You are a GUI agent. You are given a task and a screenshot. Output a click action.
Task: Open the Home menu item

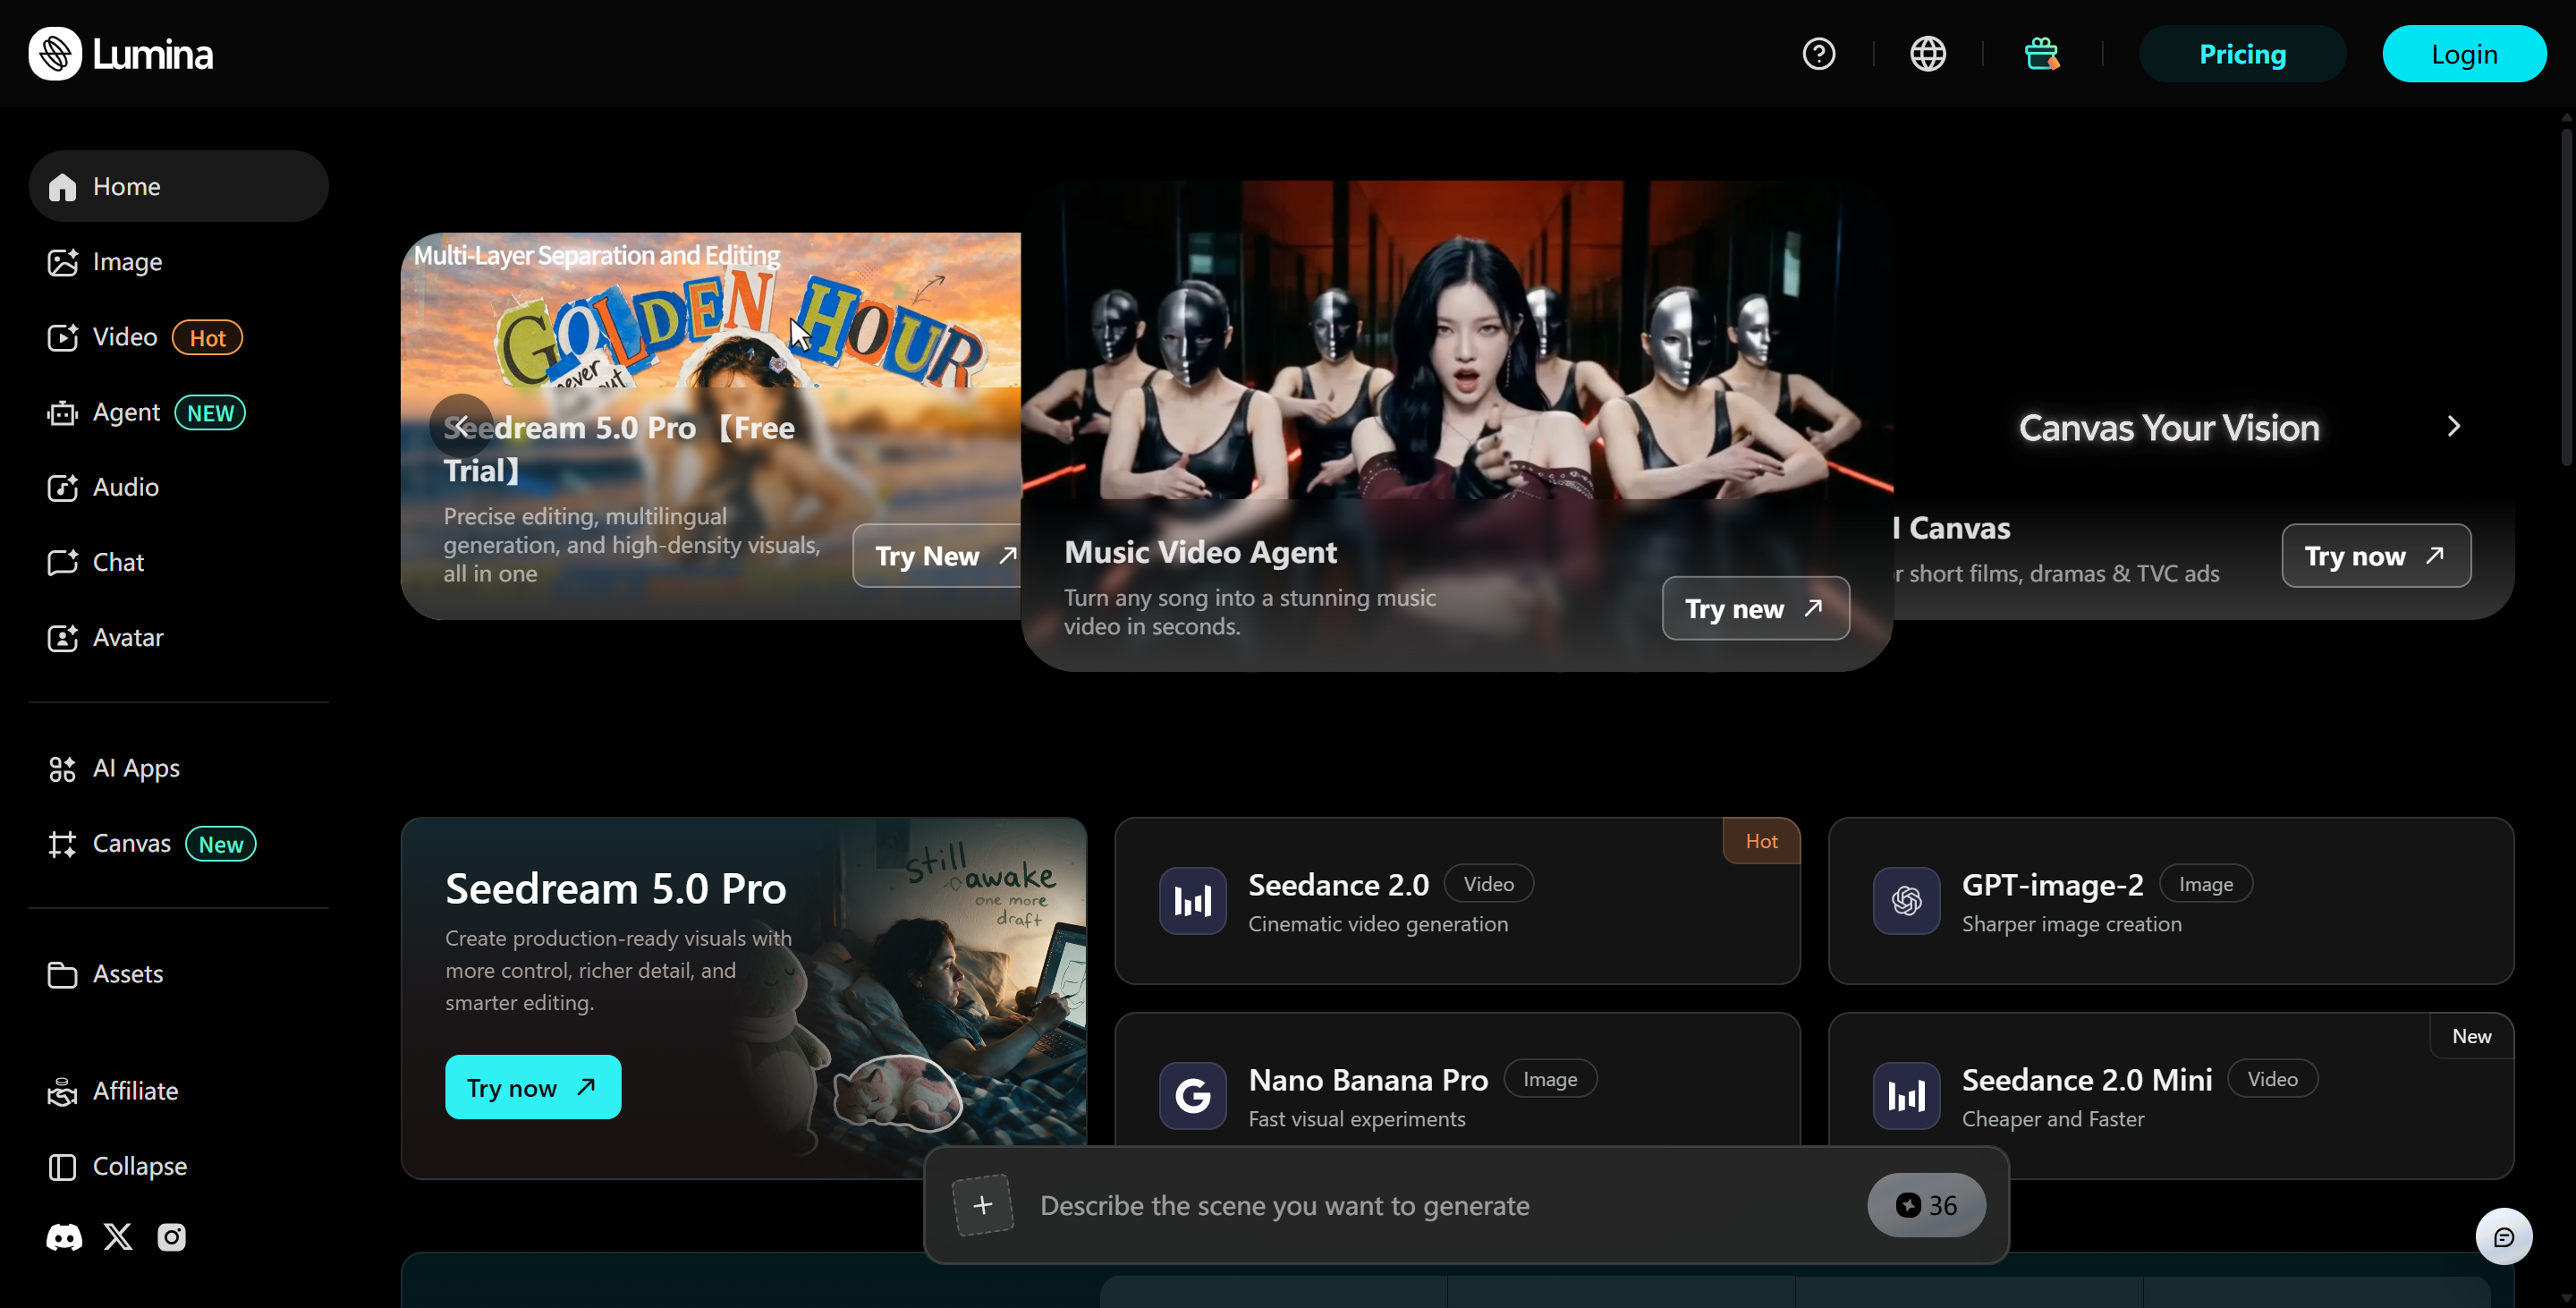click(179, 187)
